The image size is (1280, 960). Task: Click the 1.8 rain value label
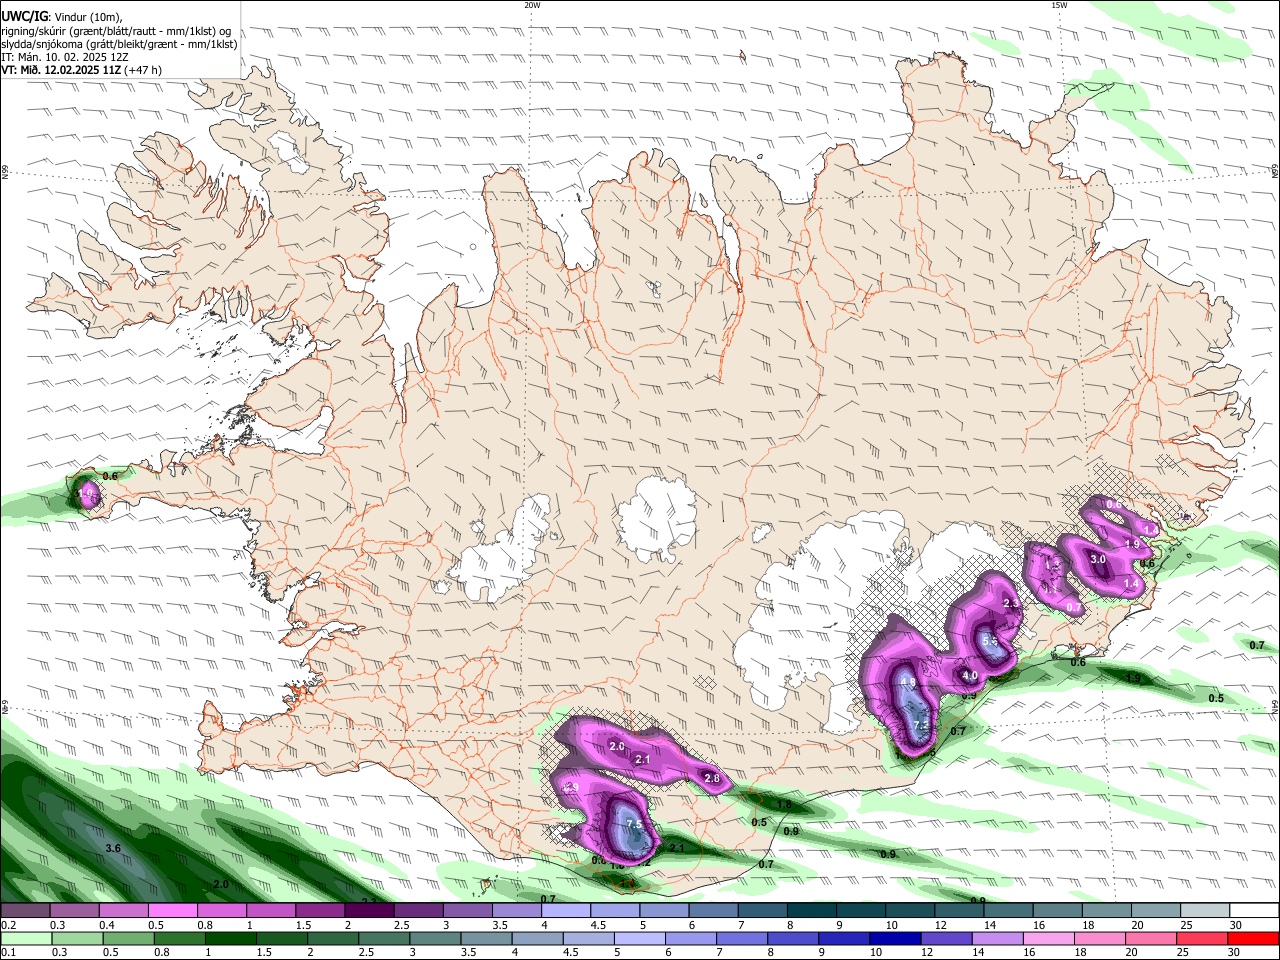tap(784, 804)
